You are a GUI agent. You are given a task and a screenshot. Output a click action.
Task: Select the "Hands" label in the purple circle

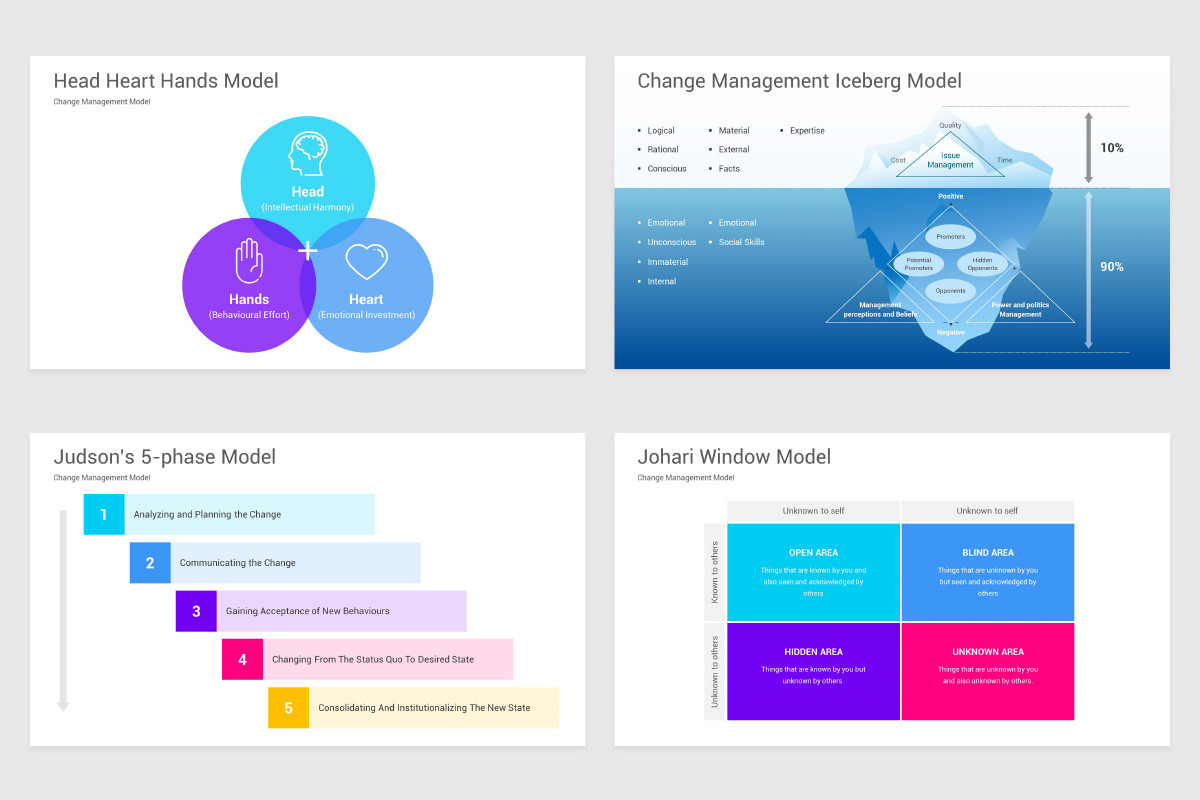(x=249, y=299)
